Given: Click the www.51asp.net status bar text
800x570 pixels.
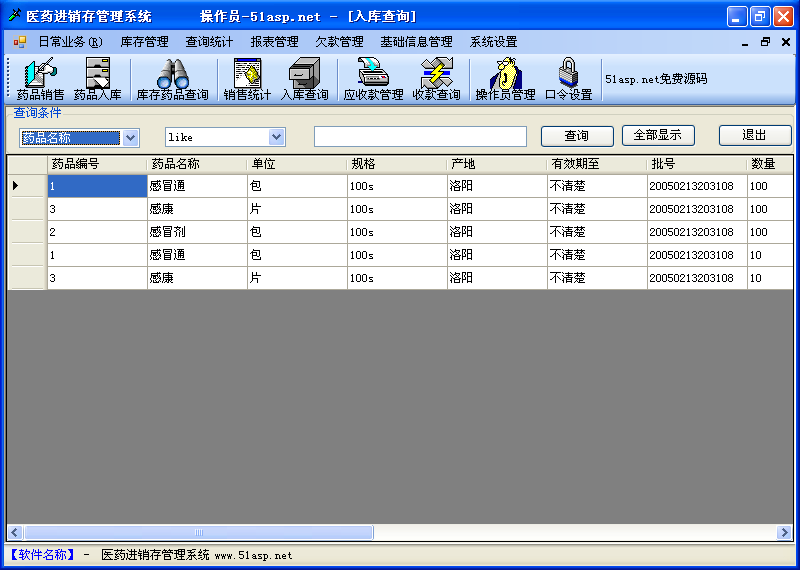Looking at the screenshot, I should tap(253, 556).
